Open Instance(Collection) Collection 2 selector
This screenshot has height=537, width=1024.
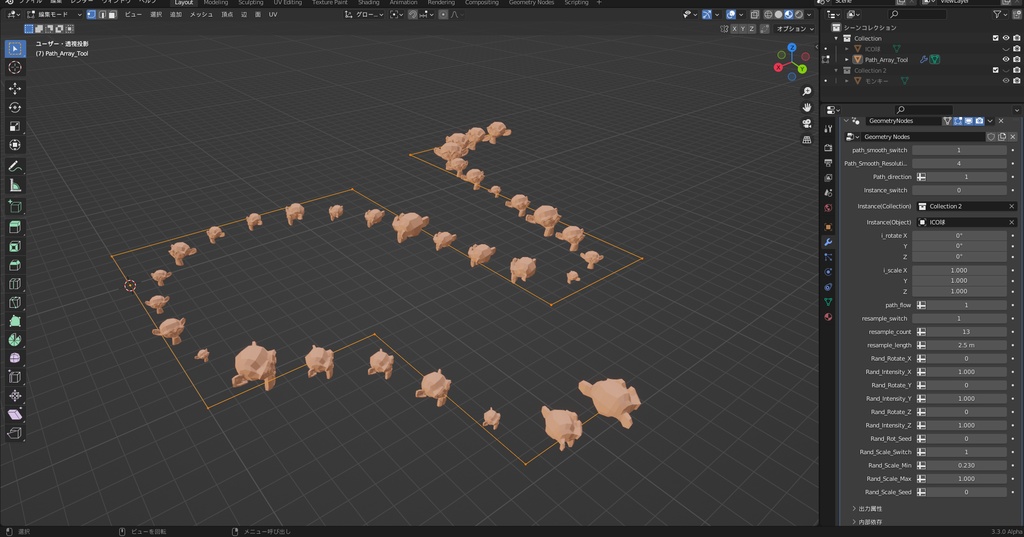click(x=967, y=206)
